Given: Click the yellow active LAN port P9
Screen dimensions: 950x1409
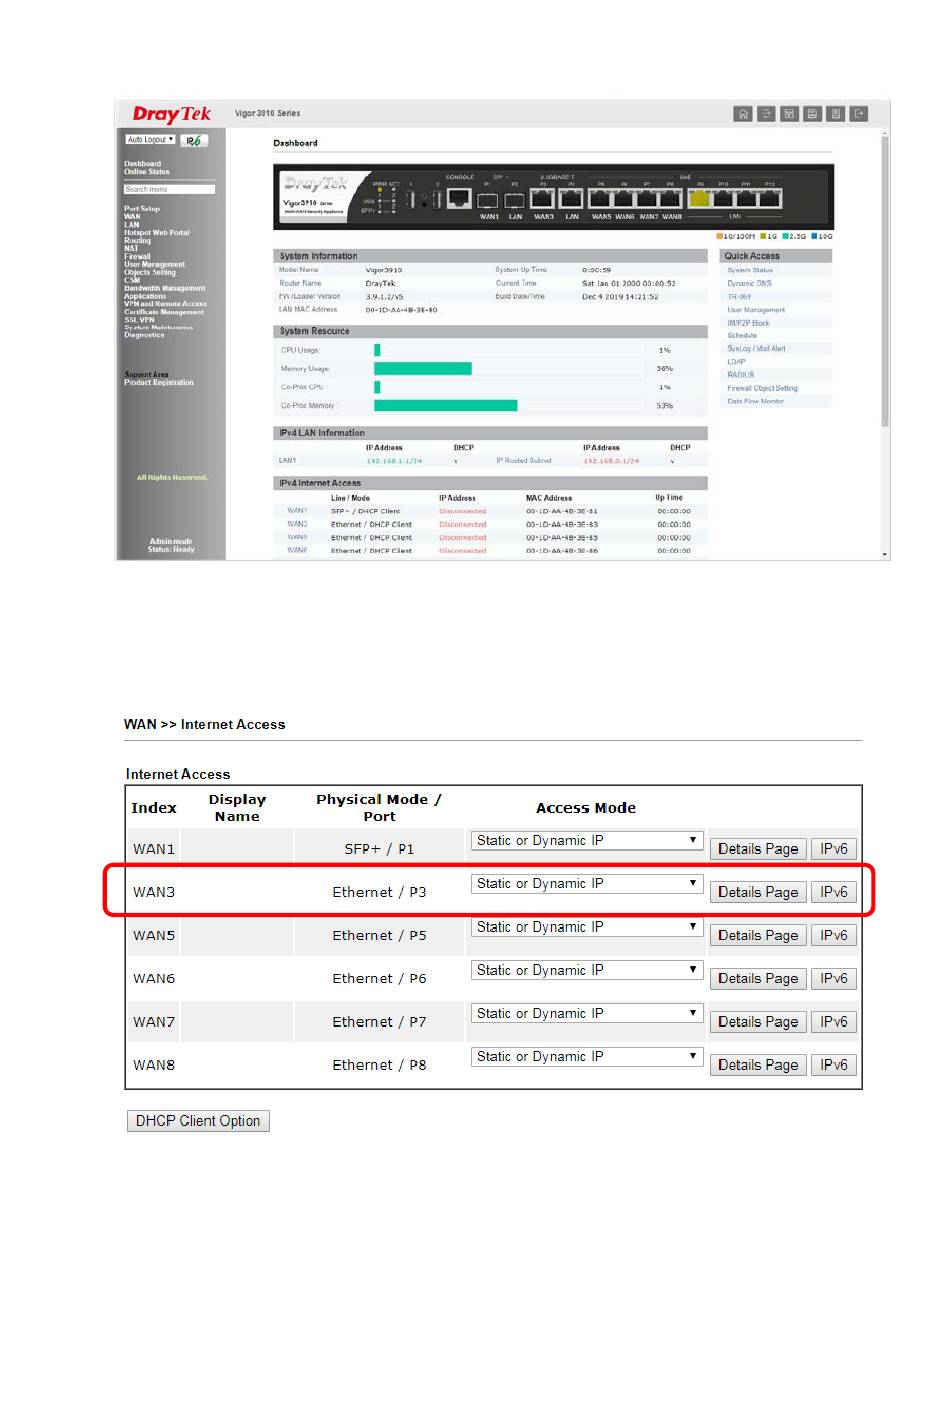Looking at the screenshot, I should tap(700, 199).
